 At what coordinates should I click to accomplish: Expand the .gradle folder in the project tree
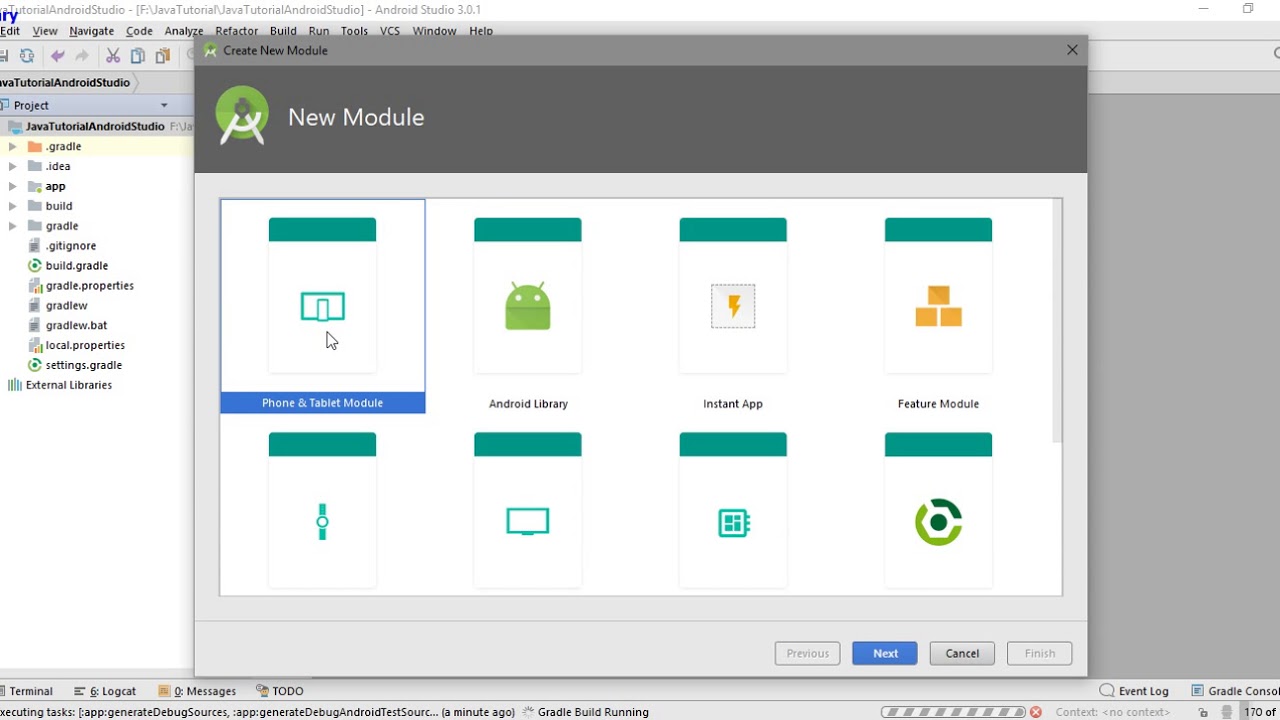pyautogui.click(x=12, y=146)
